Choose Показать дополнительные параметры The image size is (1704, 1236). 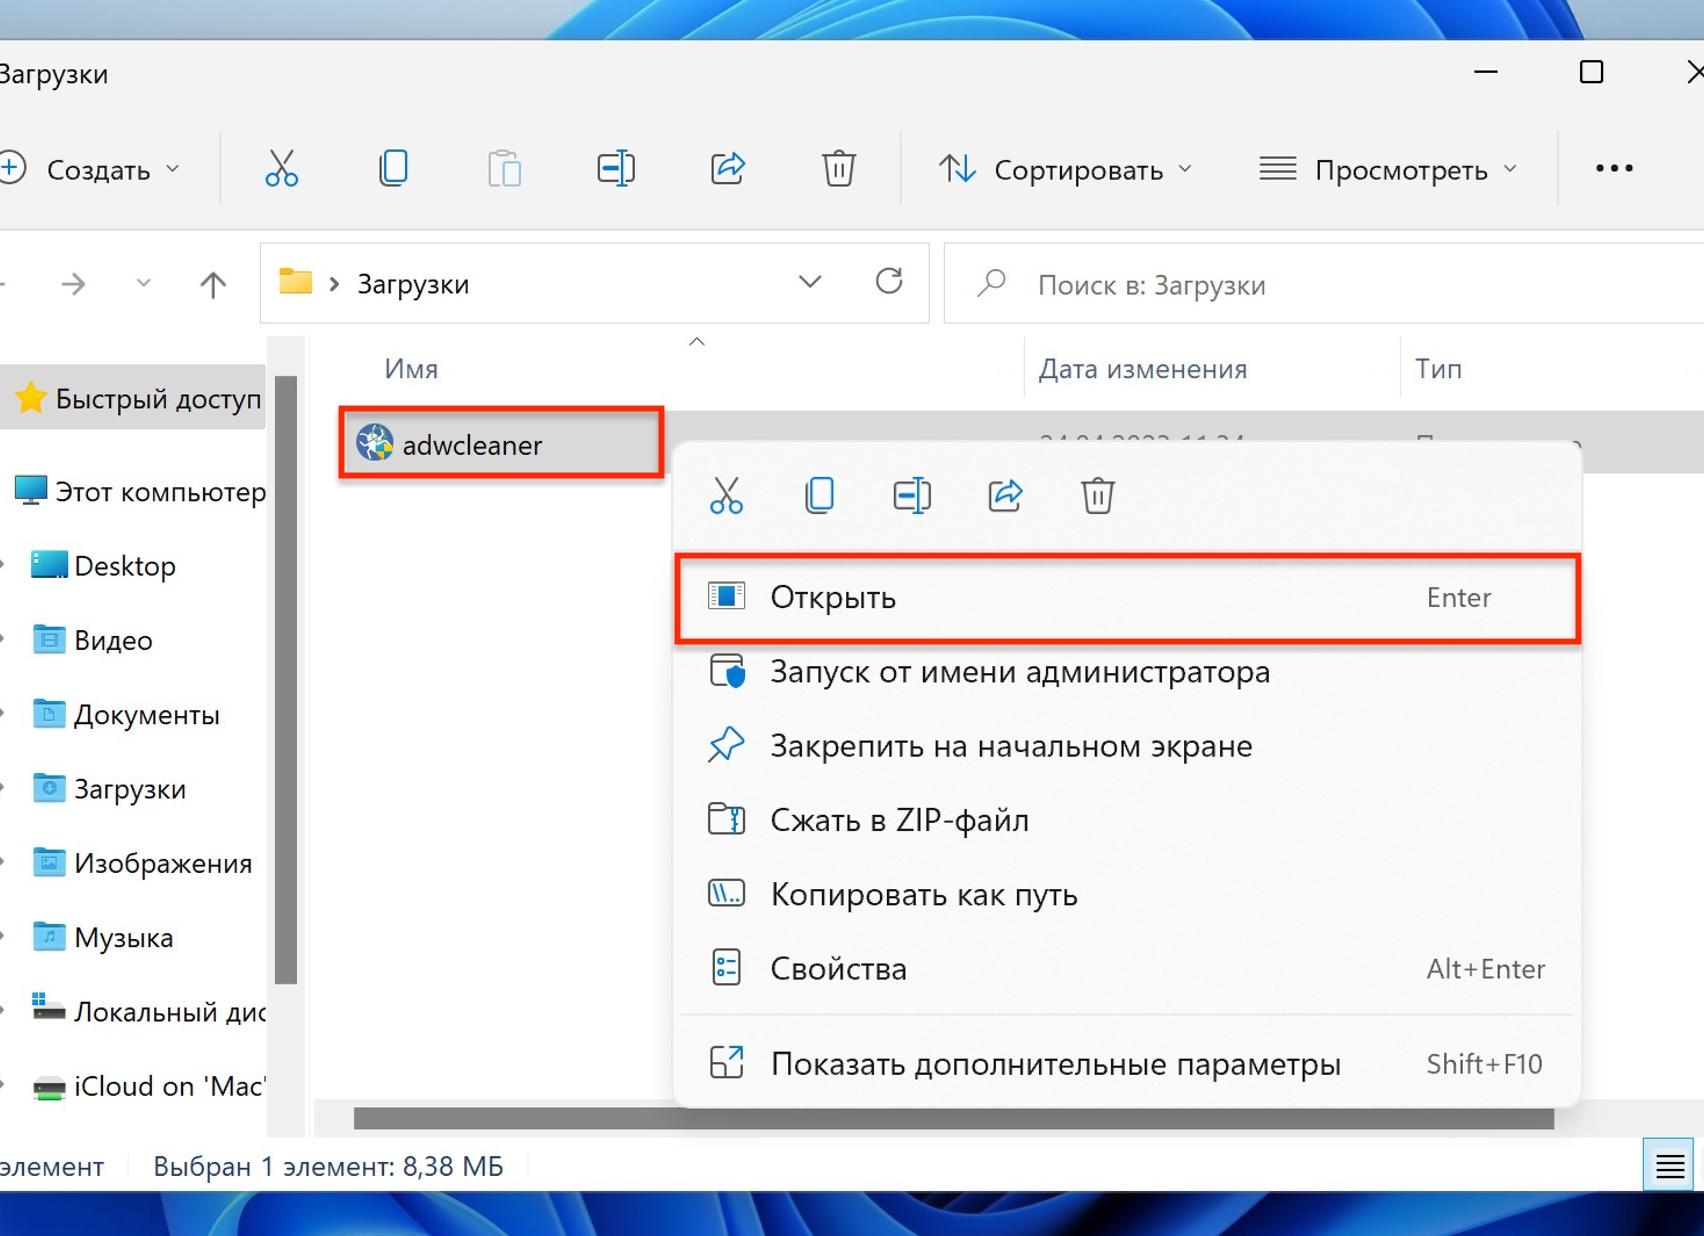1128,1063
